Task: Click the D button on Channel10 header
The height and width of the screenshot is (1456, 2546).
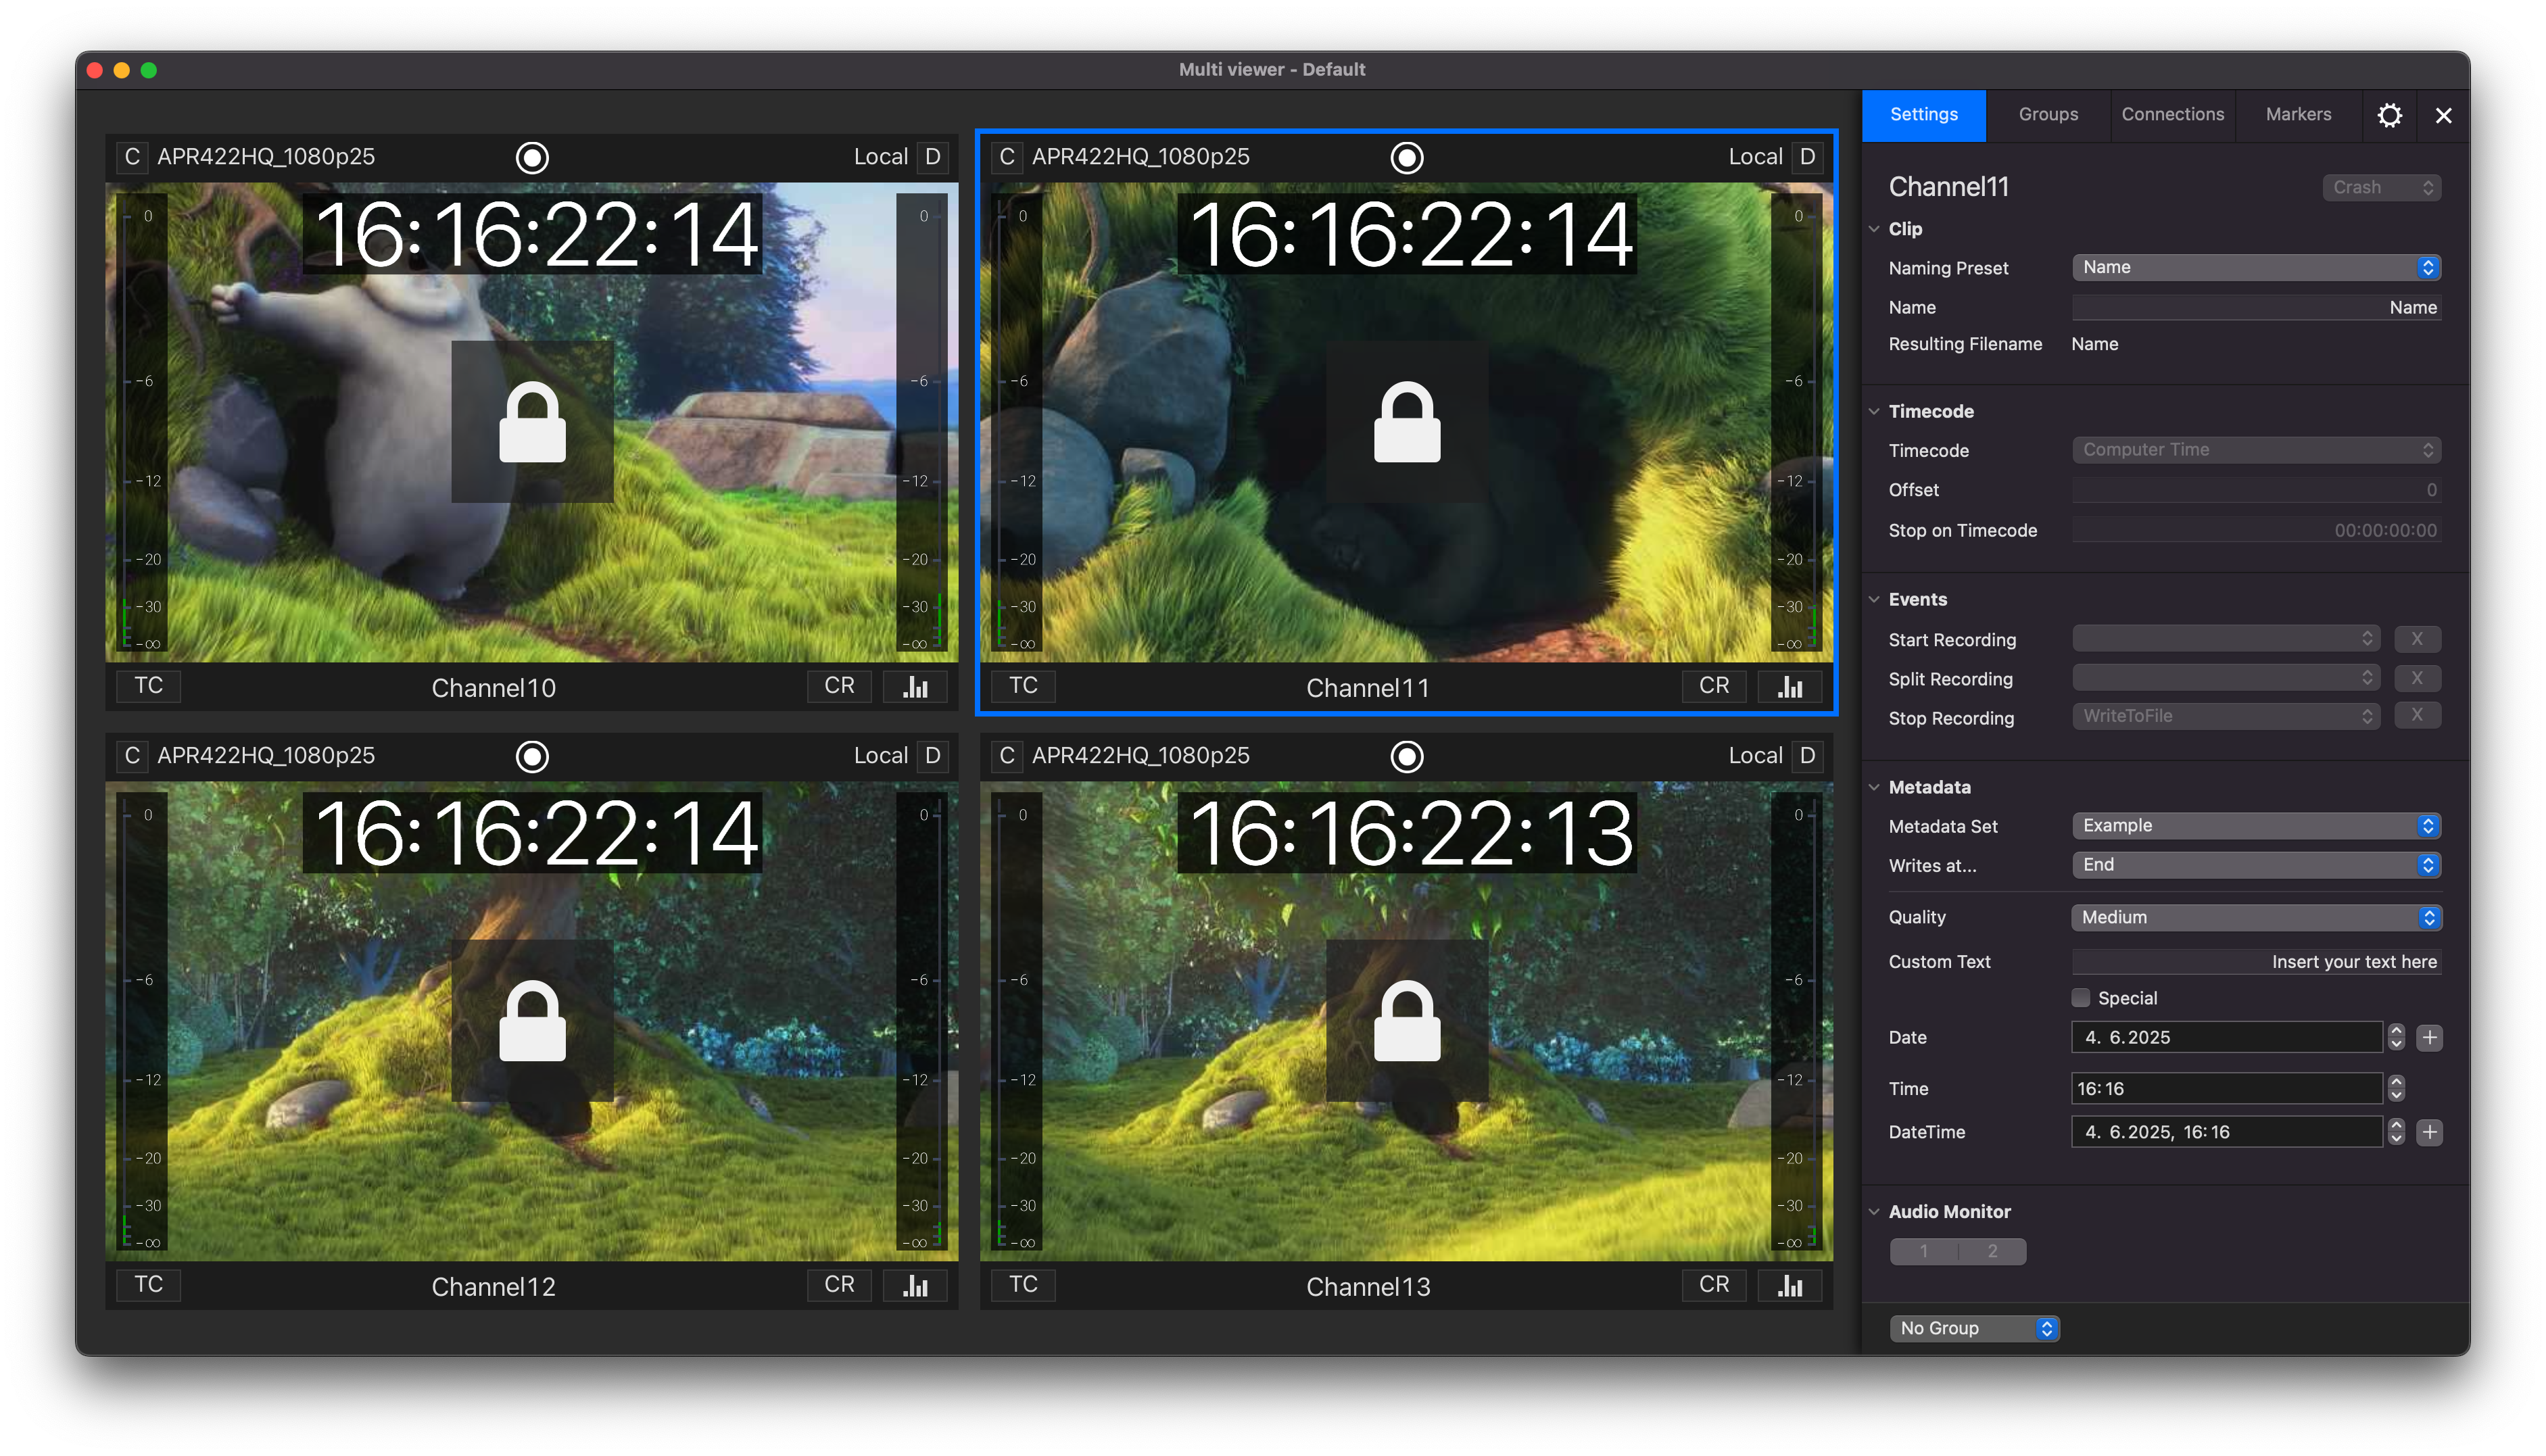Action: coord(932,156)
